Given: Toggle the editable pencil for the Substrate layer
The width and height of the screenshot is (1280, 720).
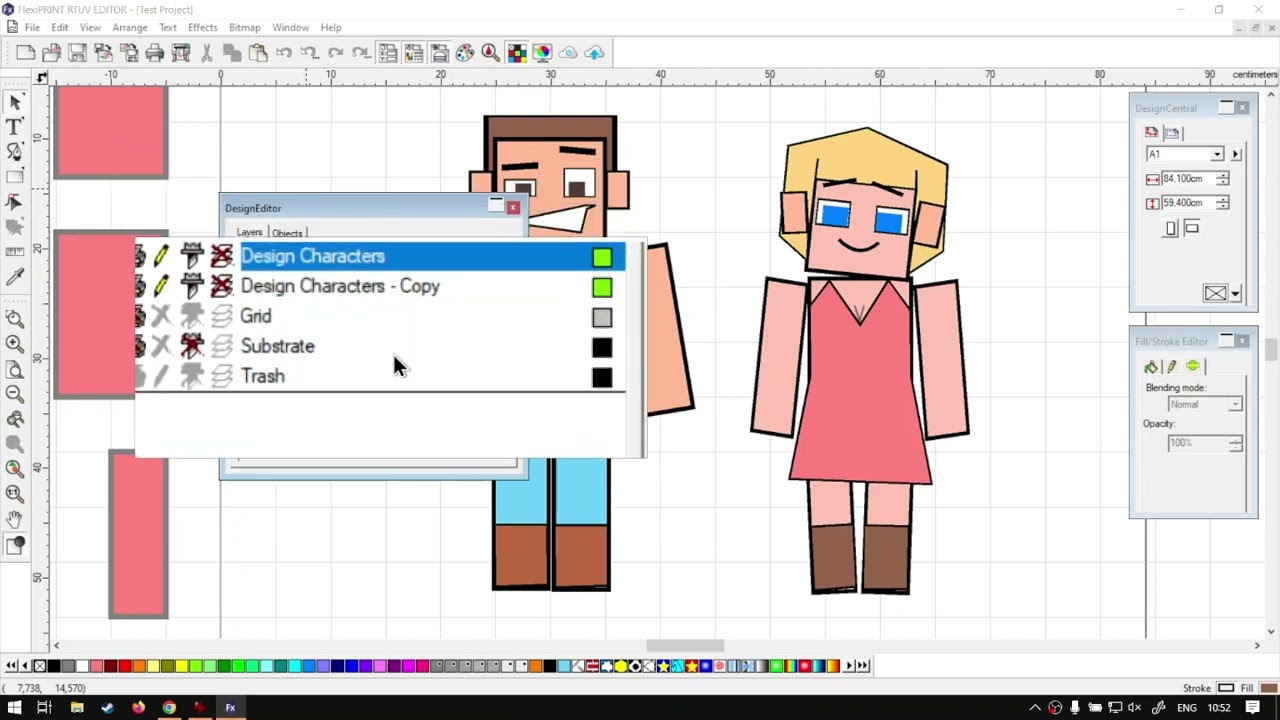Looking at the screenshot, I should 161,347.
